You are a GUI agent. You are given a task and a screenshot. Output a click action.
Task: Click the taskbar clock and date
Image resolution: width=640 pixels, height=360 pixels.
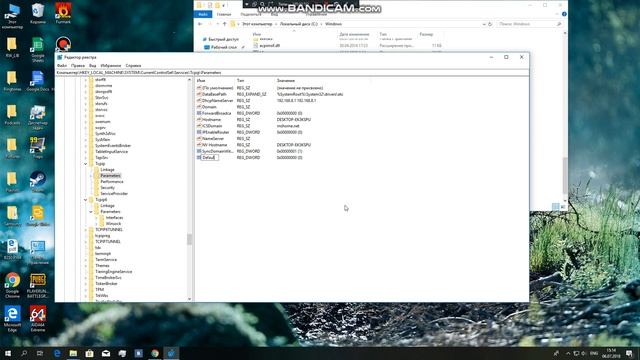point(611,353)
